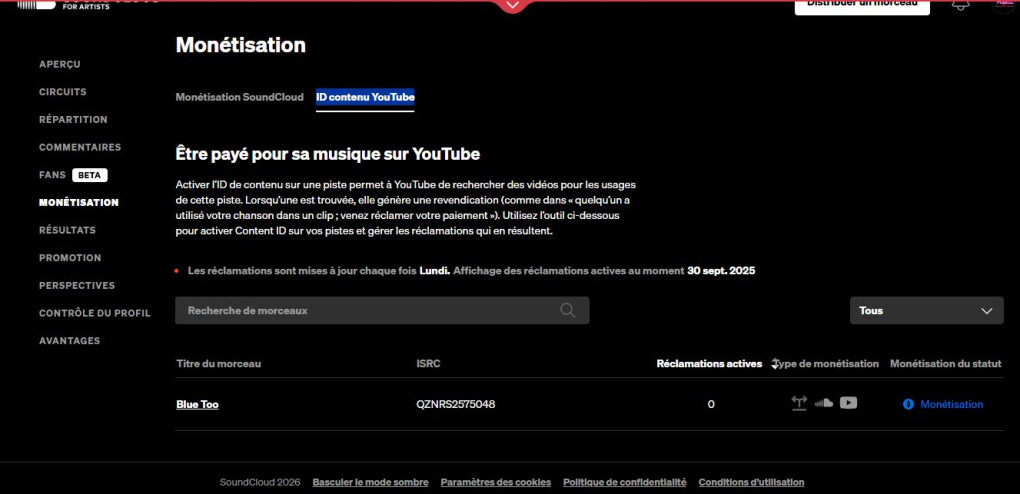Focus the Recherche de morceaux field
1020x494 pixels.
click(x=382, y=310)
